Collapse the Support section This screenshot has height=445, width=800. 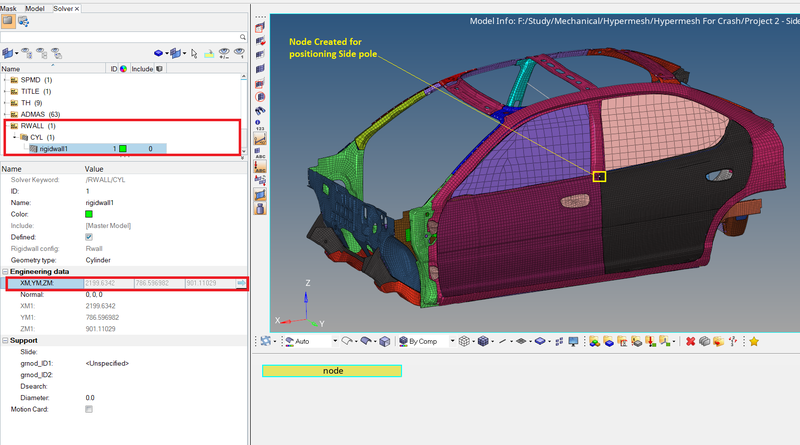point(4,341)
